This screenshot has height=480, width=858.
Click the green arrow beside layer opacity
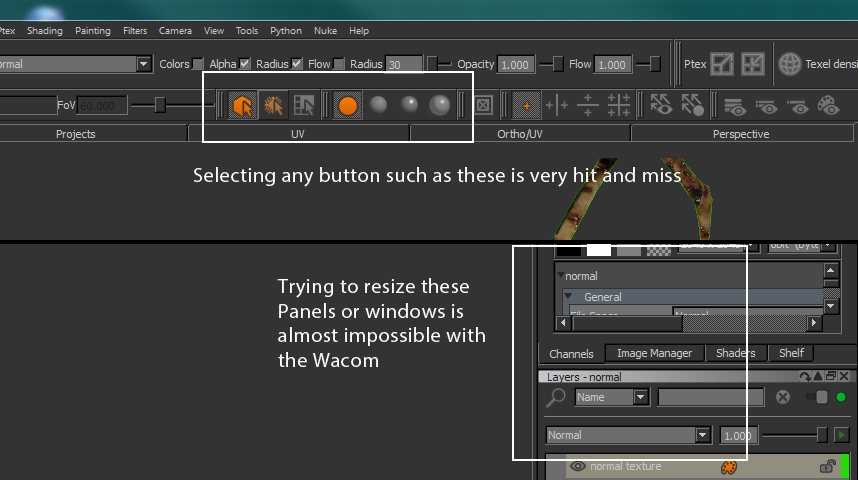[841, 435]
